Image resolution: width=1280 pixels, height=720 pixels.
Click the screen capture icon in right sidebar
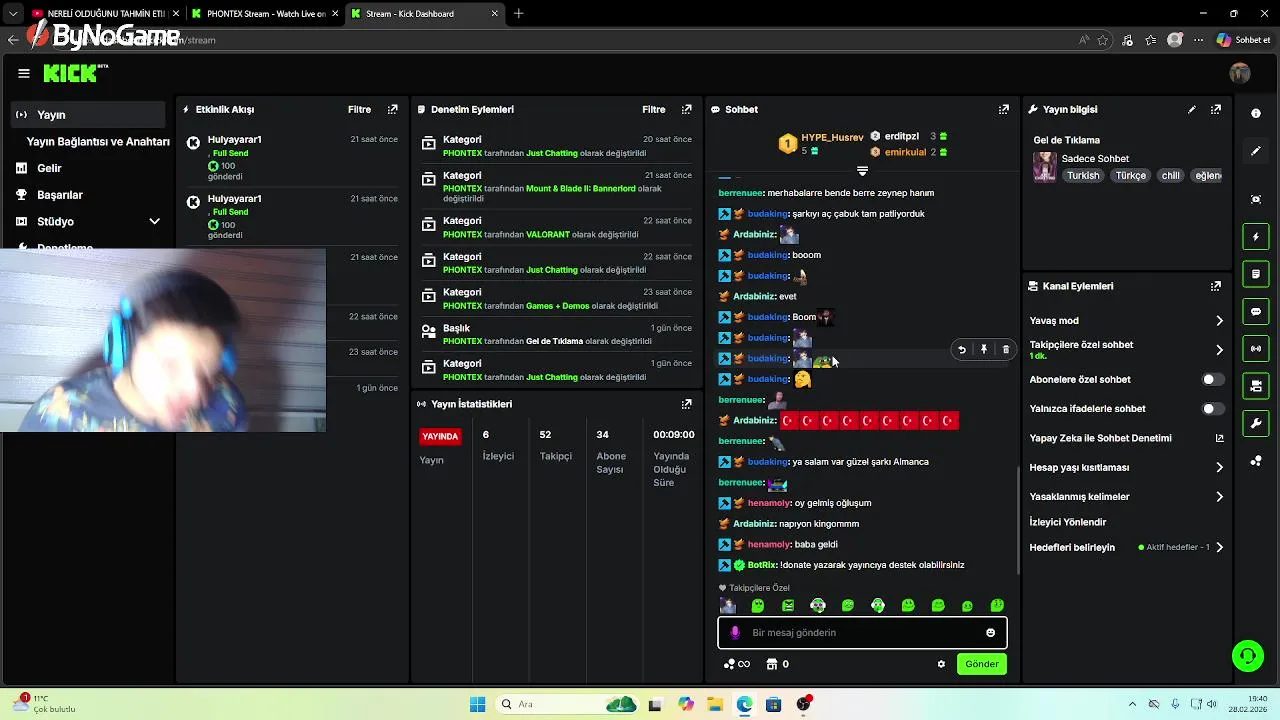point(1256,199)
